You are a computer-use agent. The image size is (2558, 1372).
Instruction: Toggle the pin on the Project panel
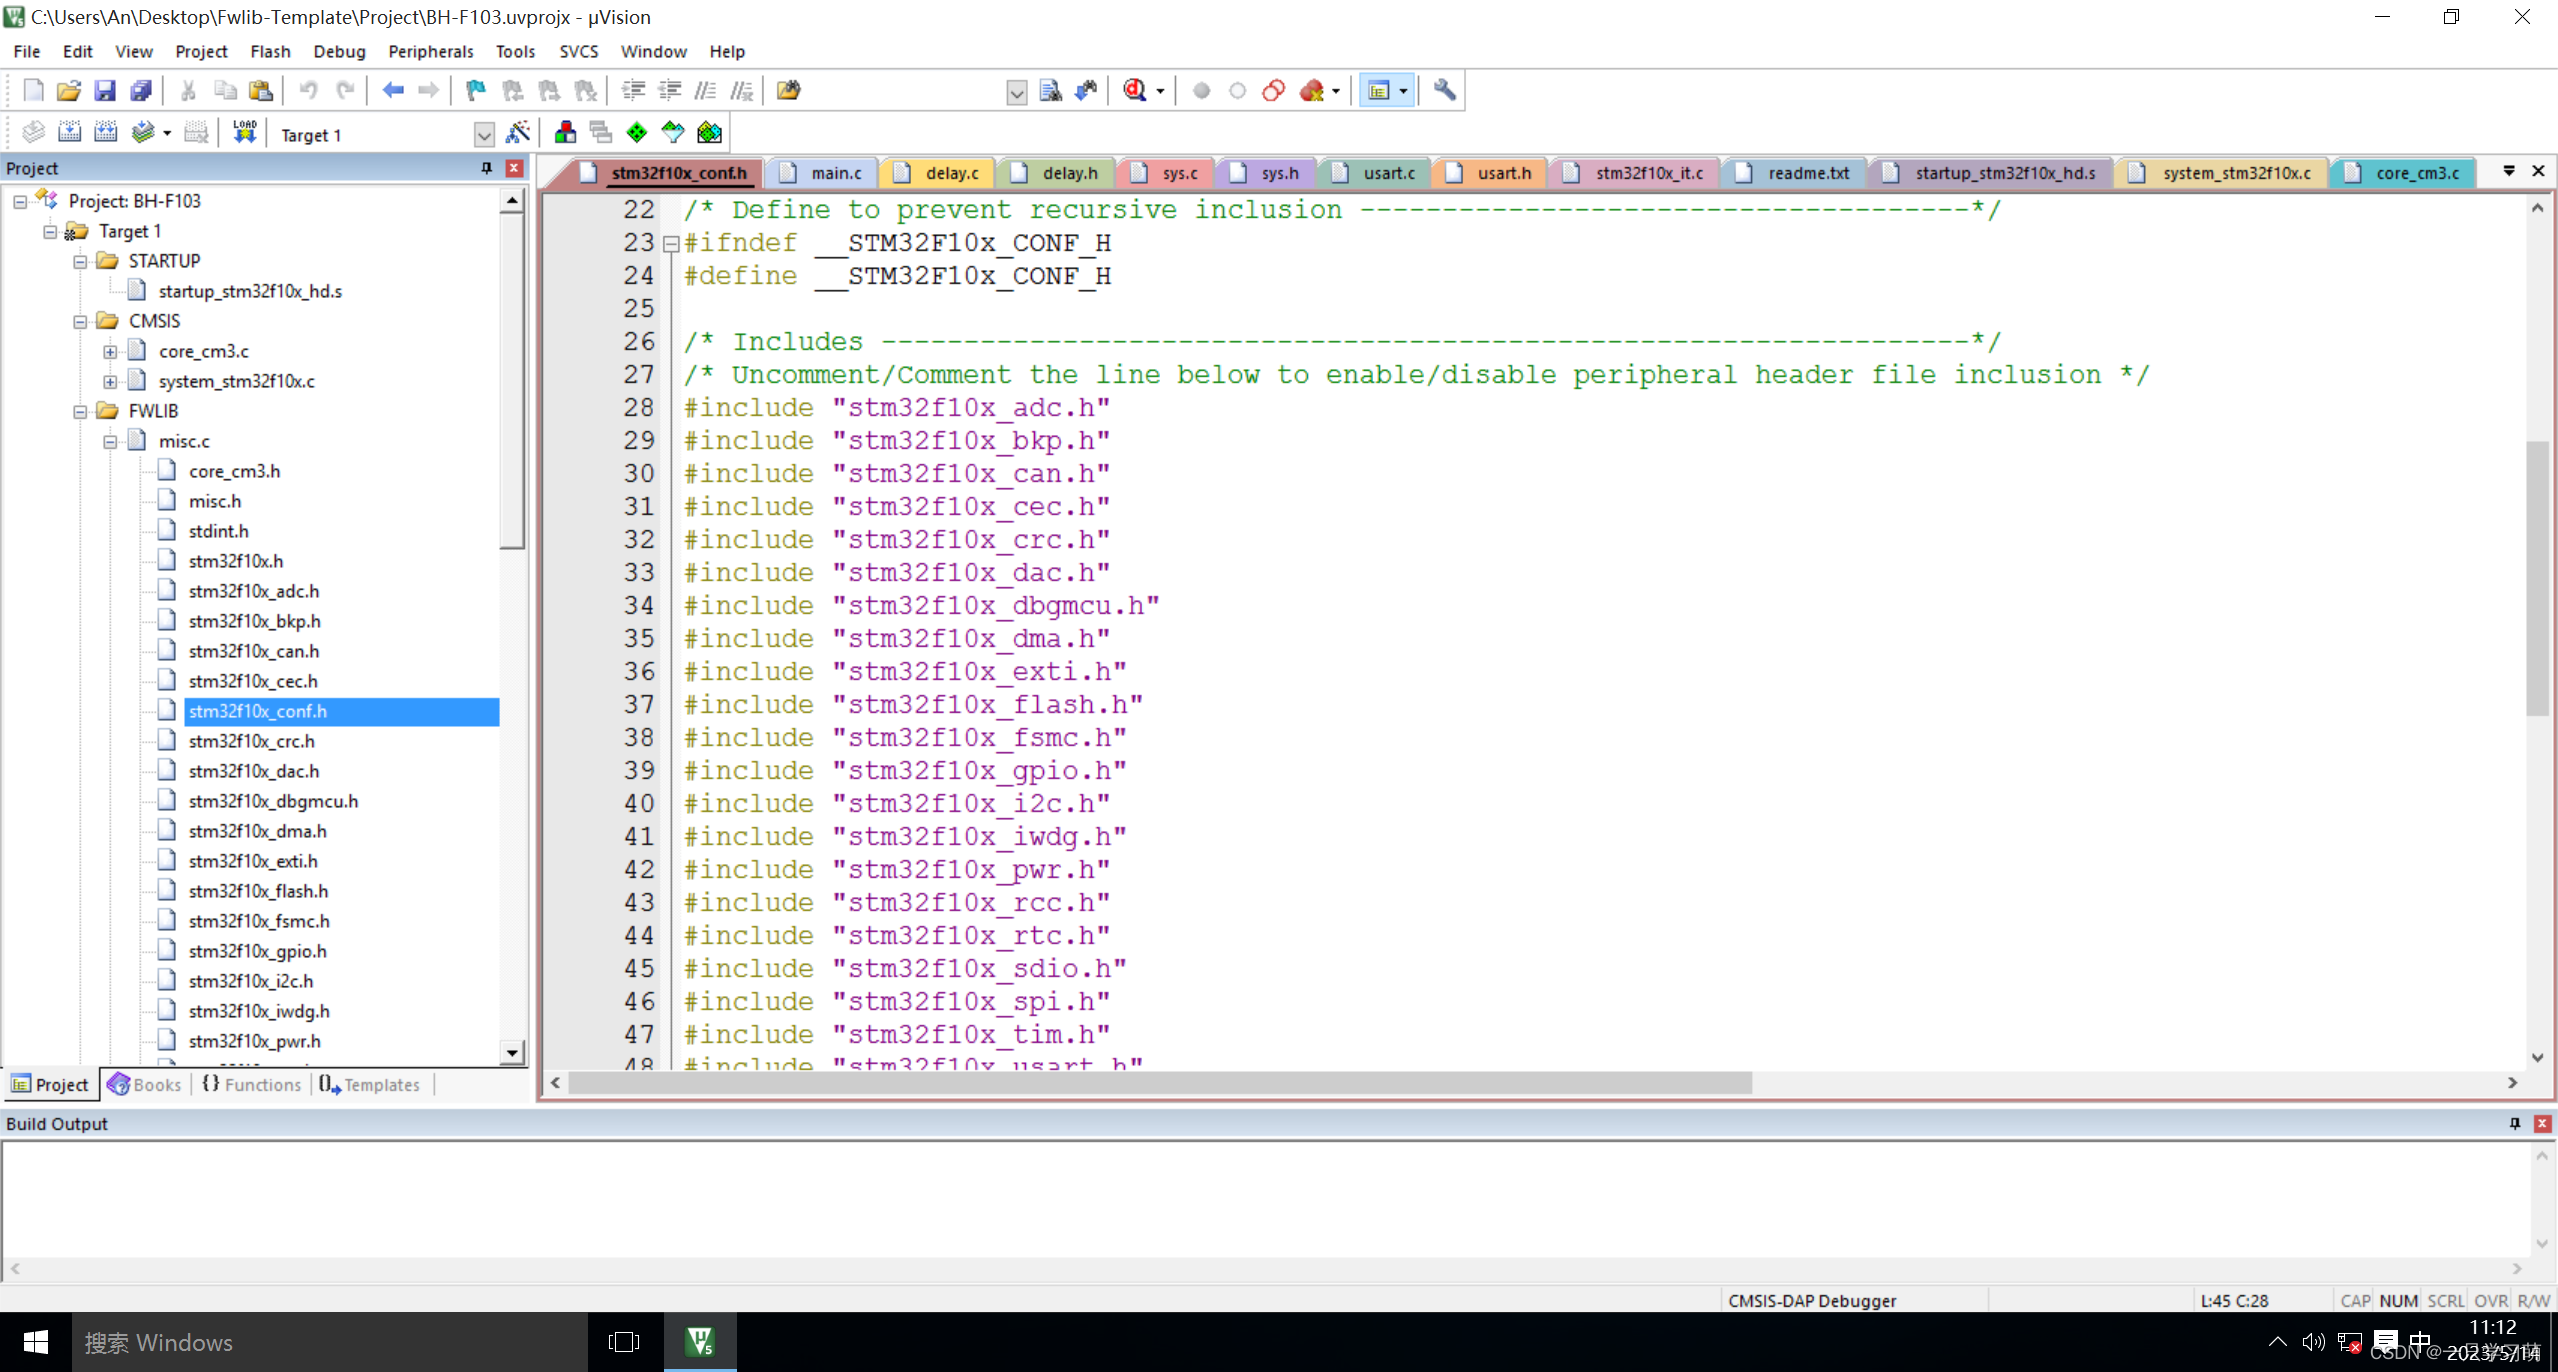click(x=487, y=168)
